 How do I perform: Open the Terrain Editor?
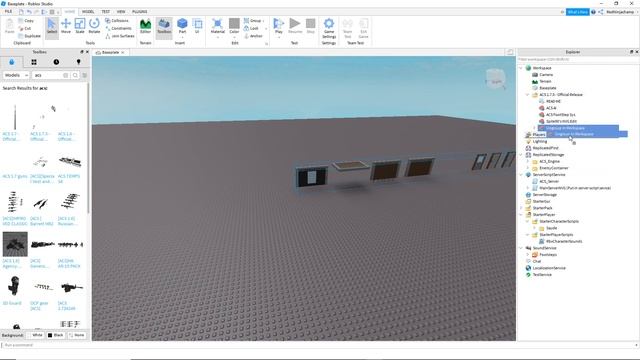[x=145, y=27]
